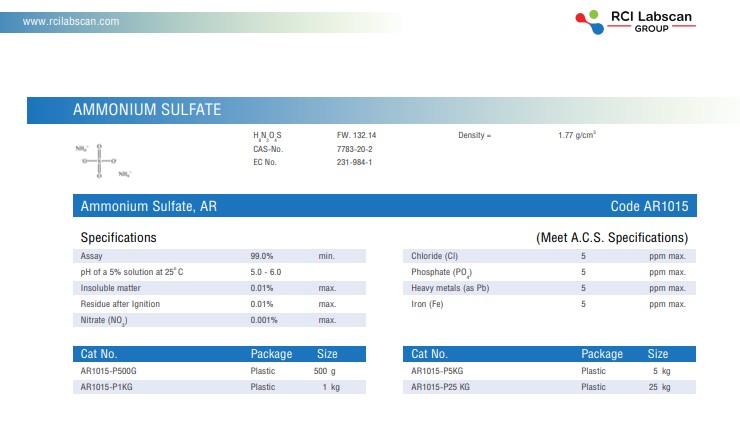Select the pH of a 5% solution row
The width and height of the screenshot is (740, 433).
coord(131,272)
